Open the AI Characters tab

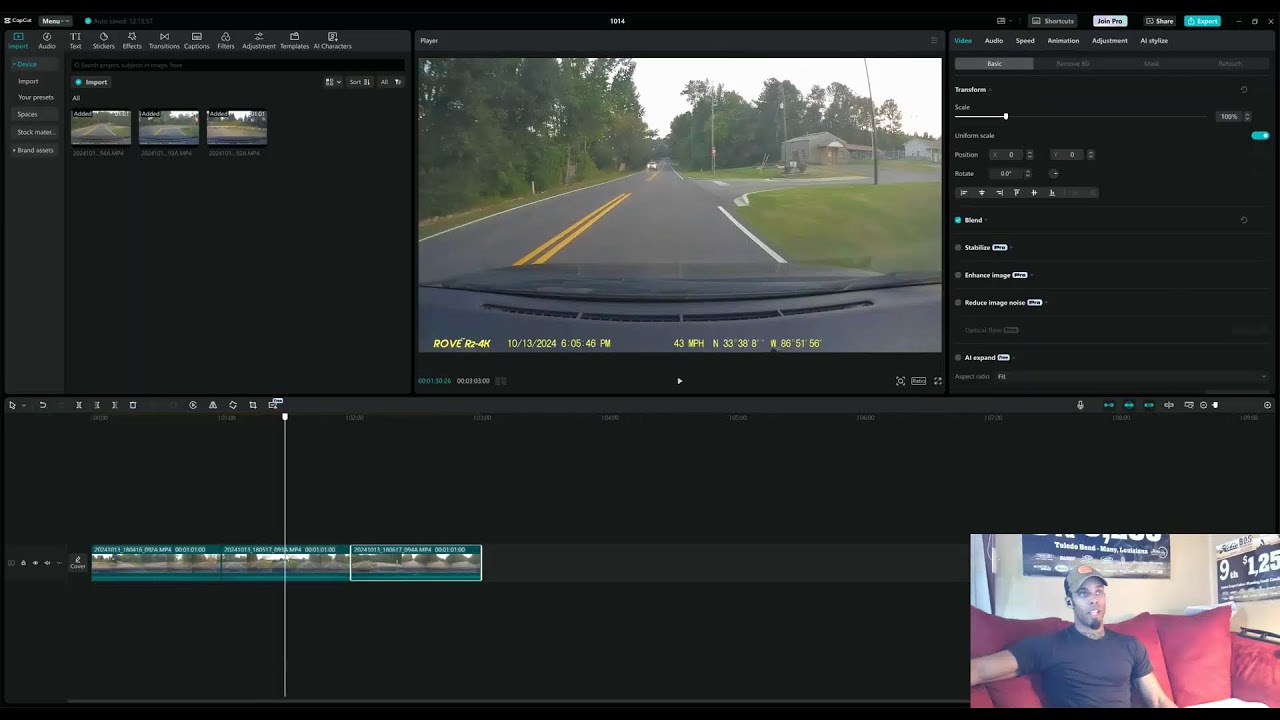(x=332, y=40)
